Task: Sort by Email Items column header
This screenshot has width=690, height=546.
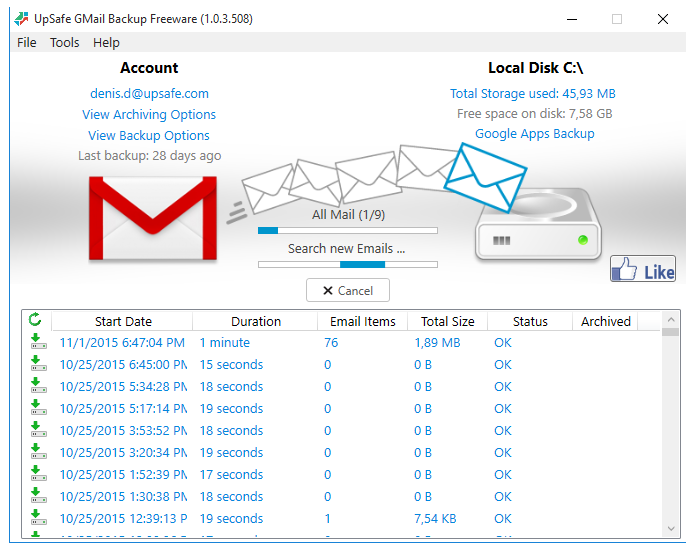Action: [x=363, y=321]
